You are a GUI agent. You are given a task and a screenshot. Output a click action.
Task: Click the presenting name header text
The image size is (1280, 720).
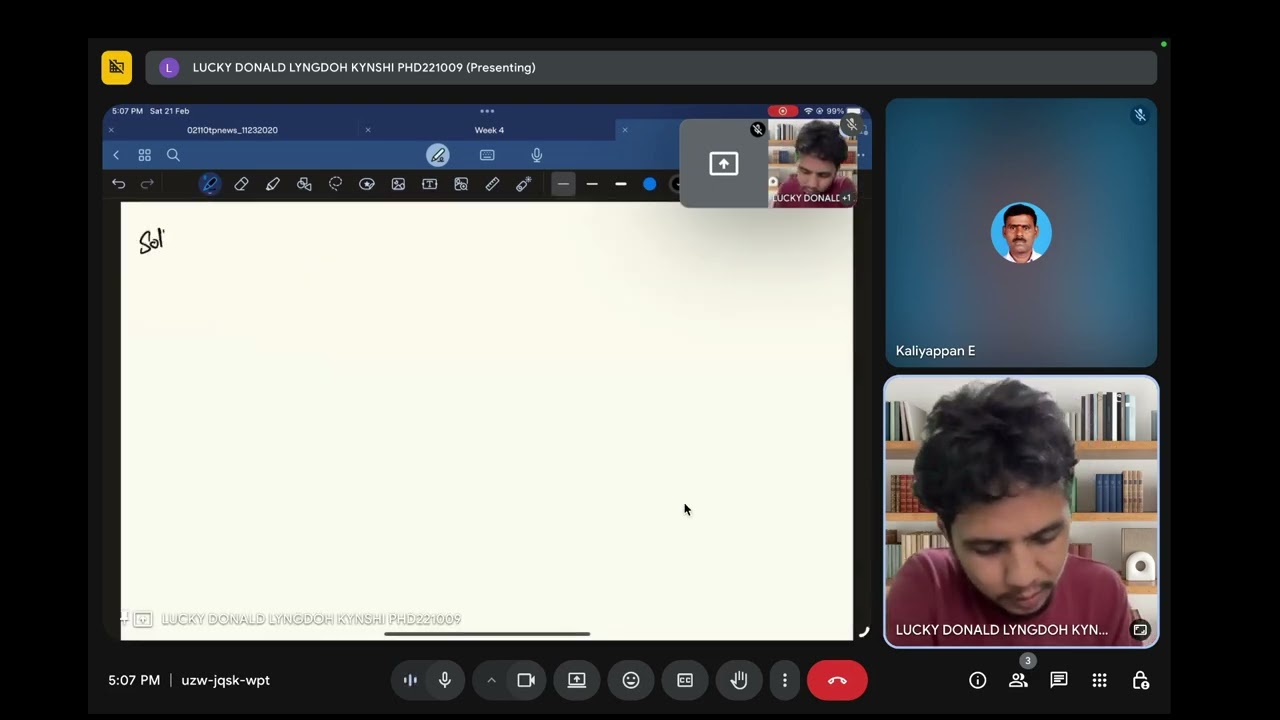tap(364, 68)
